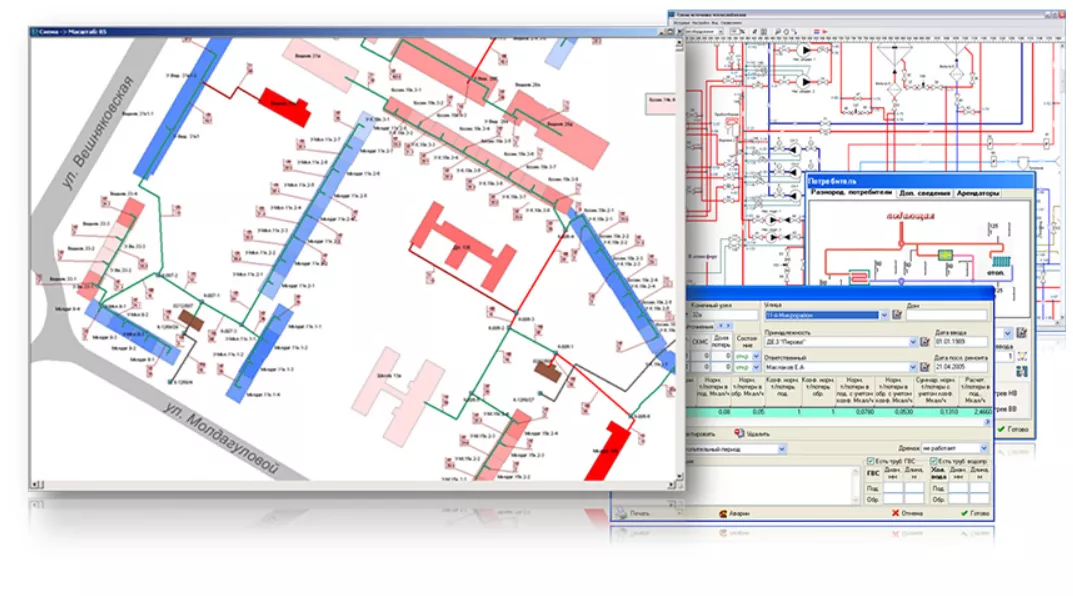Click the Дата посл. ремонта field '21.04.2005'
Viewport: 1073px width, 596px height.
tap(961, 367)
